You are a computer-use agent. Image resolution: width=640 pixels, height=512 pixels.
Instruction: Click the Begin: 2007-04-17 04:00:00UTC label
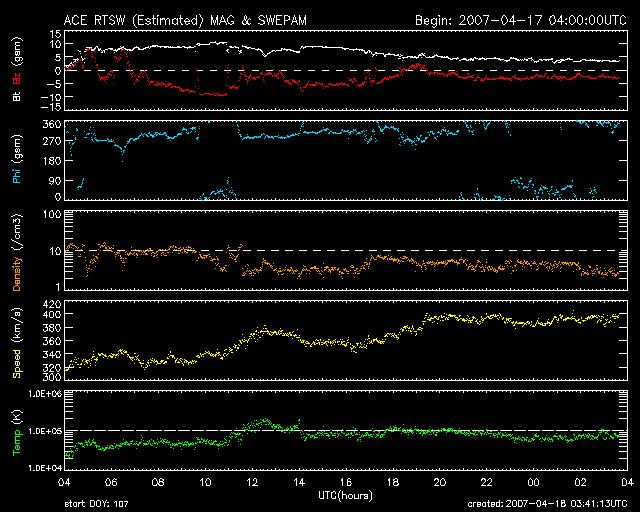point(520,20)
